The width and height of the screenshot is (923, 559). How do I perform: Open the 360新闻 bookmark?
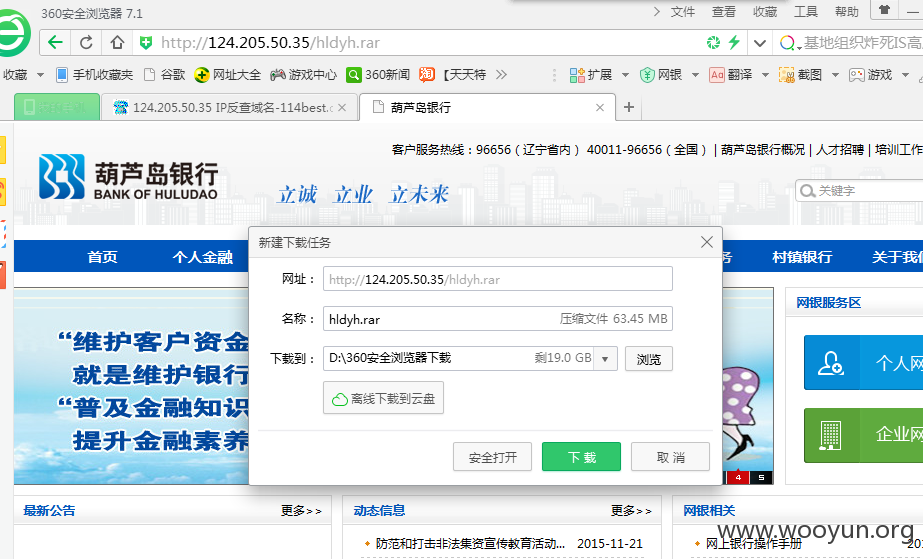pos(378,75)
